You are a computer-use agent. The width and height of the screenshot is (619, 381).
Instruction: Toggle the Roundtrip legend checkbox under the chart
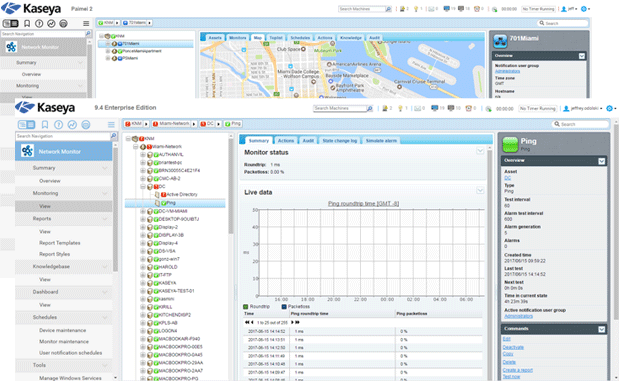(246, 306)
